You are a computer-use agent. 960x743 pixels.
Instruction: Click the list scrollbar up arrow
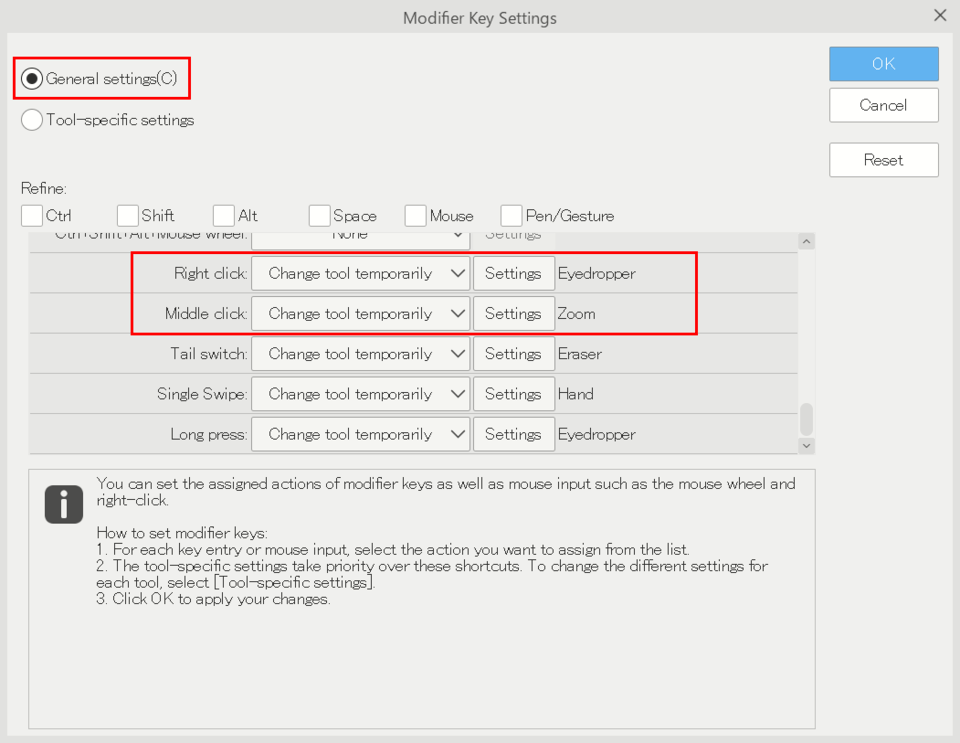(806, 241)
